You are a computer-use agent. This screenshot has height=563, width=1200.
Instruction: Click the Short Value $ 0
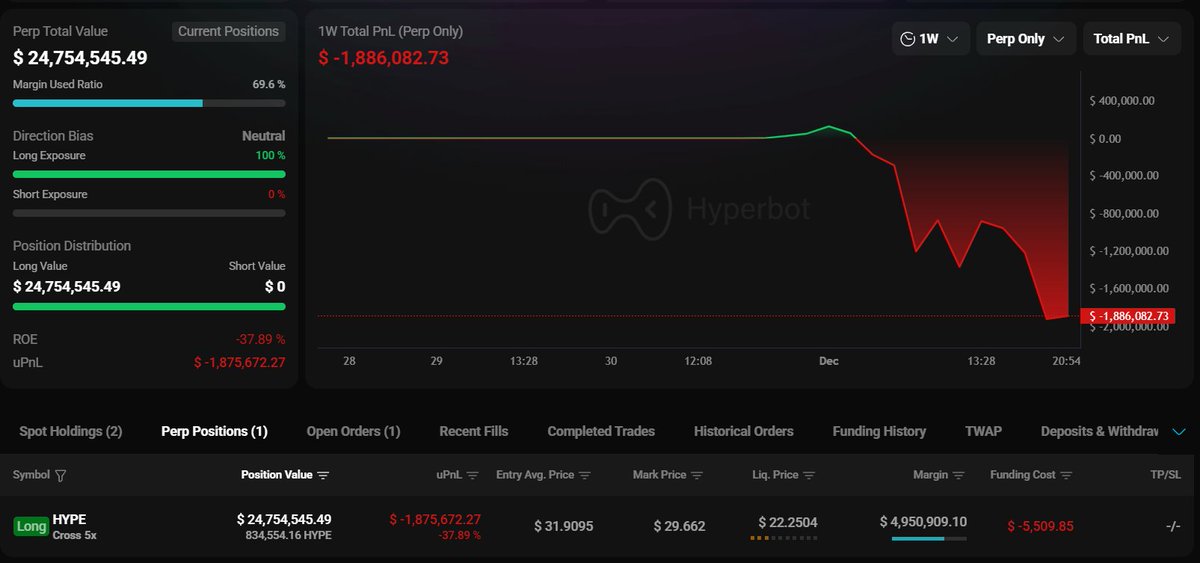point(274,286)
